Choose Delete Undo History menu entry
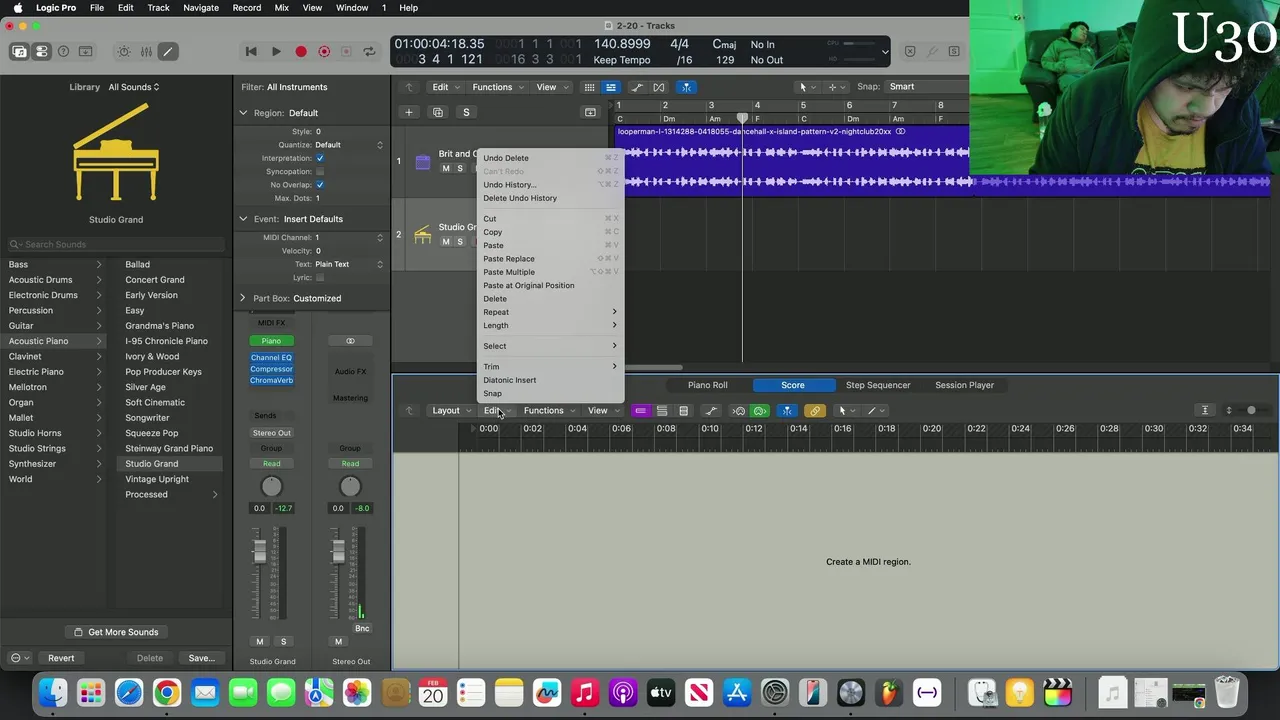Viewport: 1280px width, 720px height. coord(551,198)
